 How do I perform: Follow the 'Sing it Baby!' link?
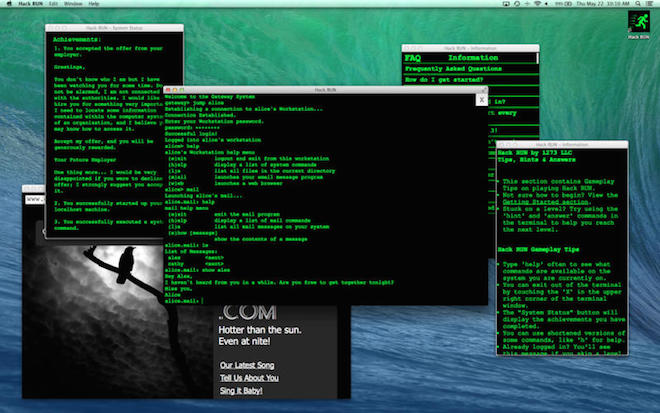coord(242,392)
